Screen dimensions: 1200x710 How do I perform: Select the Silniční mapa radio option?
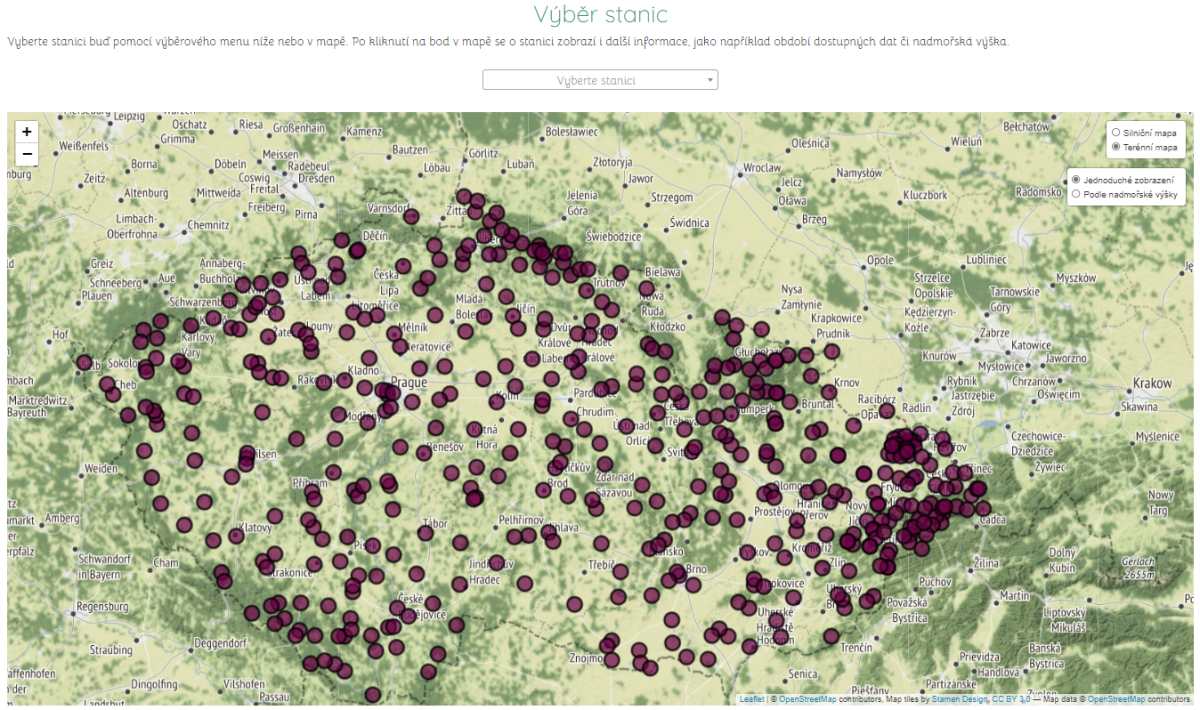pyautogui.click(x=1116, y=132)
